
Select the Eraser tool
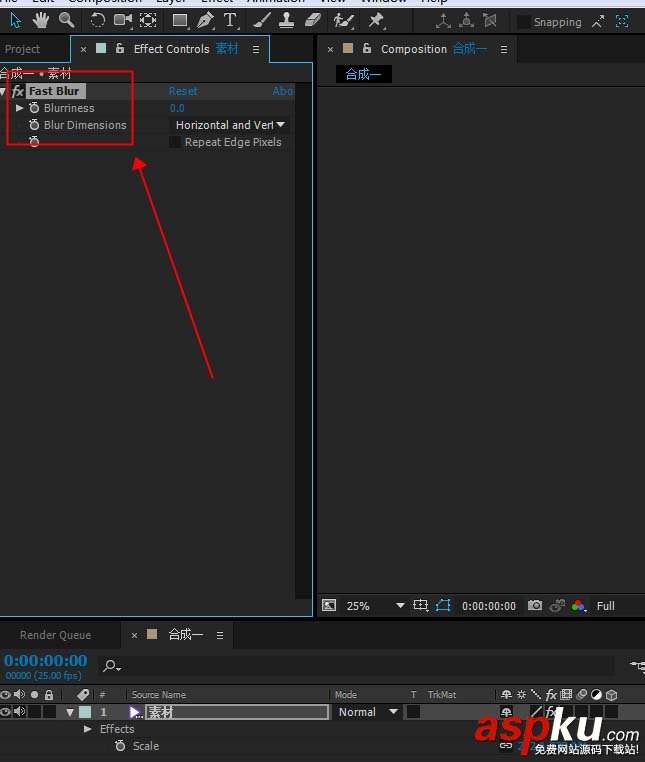(x=313, y=20)
